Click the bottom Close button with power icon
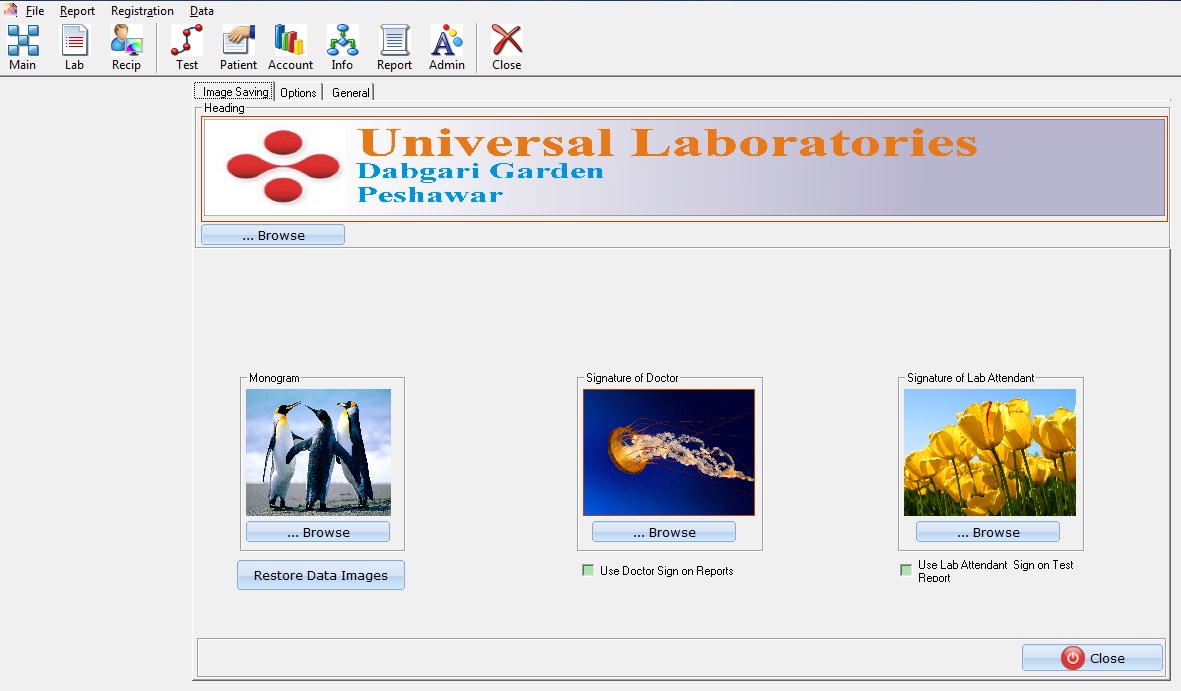Image resolution: width=1181 pixels, height=691 pixels. 1092,658
